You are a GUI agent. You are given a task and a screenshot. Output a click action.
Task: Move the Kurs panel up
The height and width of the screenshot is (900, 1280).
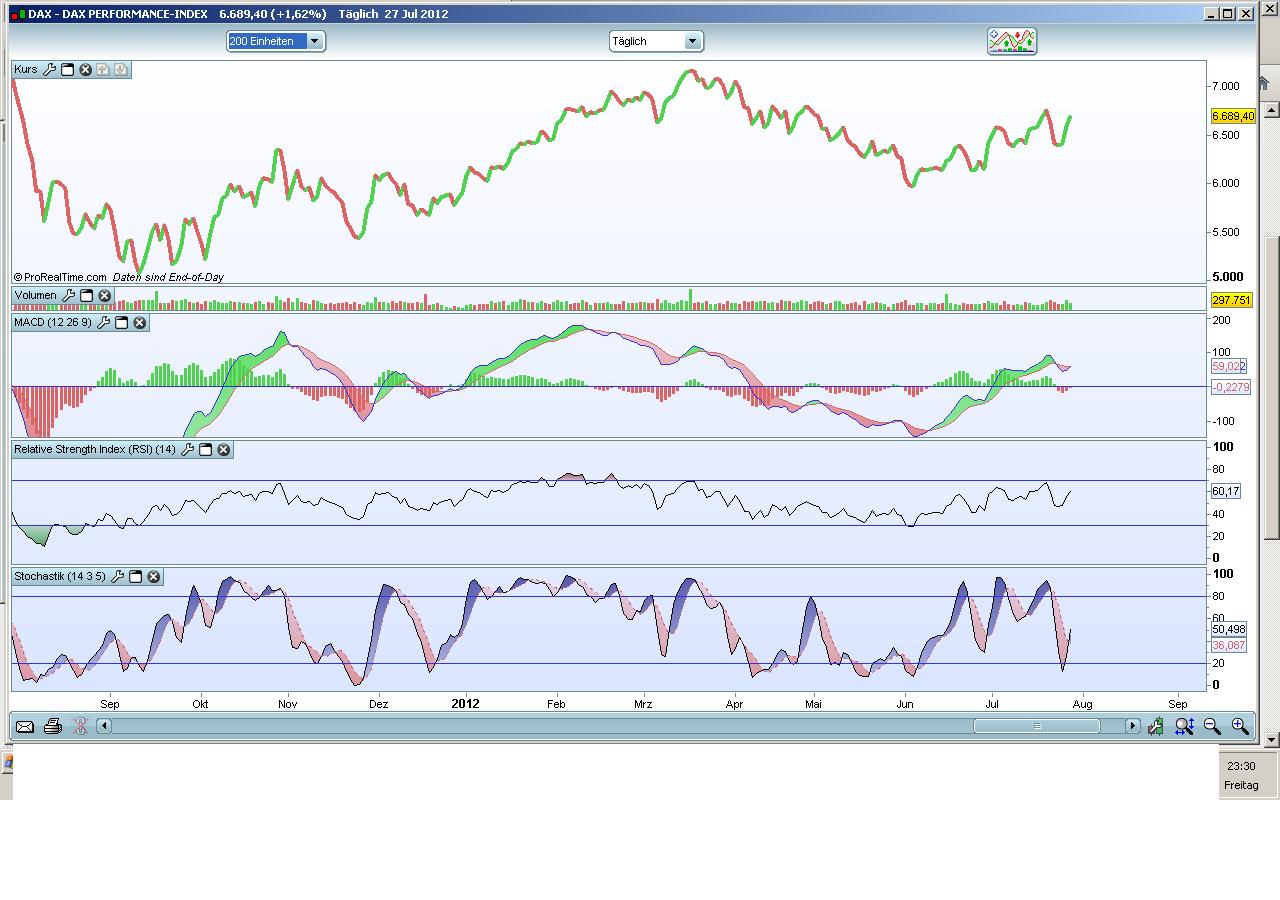tap(103, 70)
